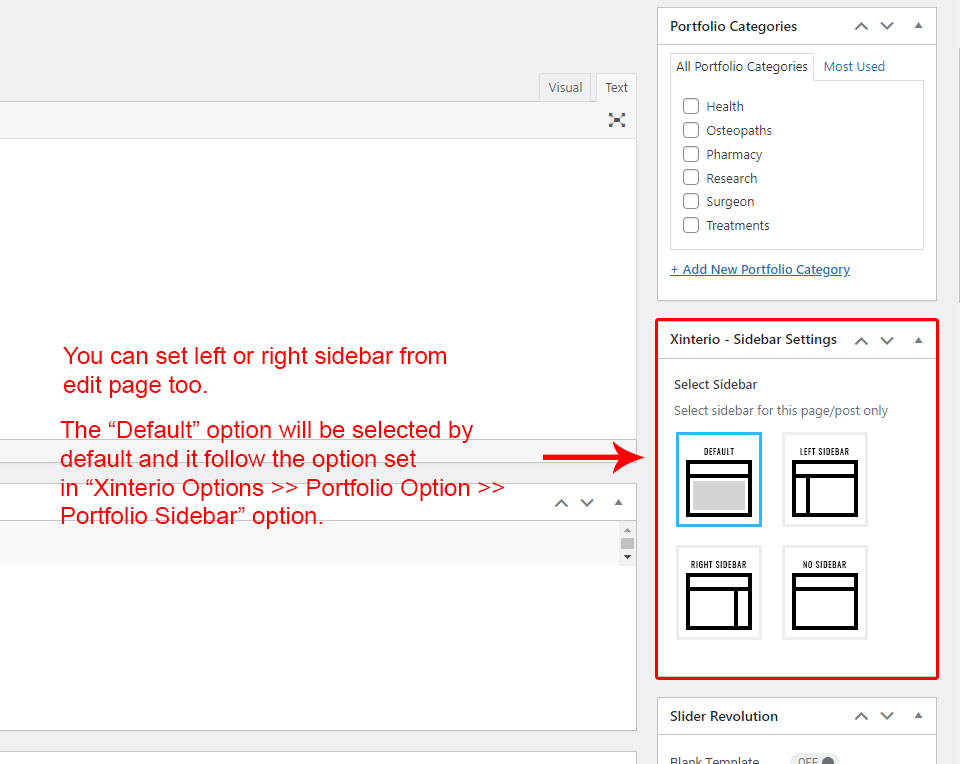Collapse the Slider Revolution panel

pyautogui.click(x=918, y=716)
